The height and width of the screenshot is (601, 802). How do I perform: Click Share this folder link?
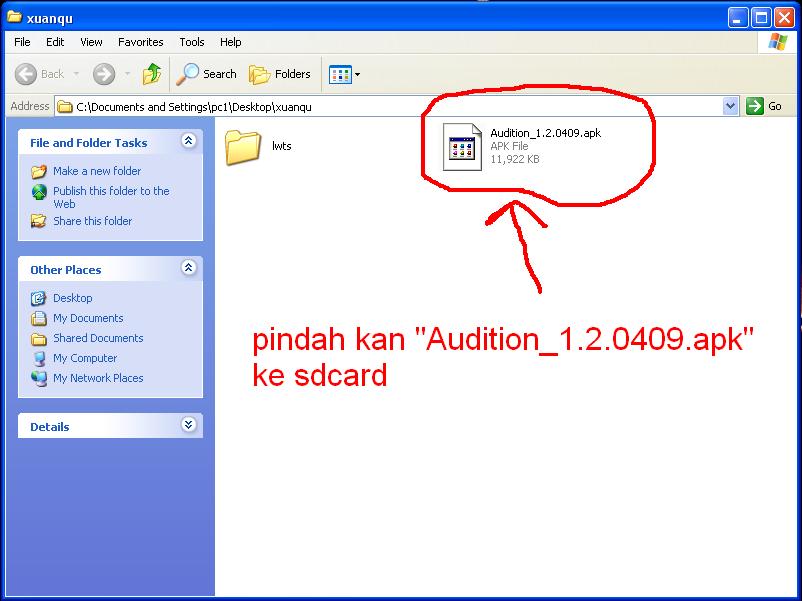click(x=93, y=221)
